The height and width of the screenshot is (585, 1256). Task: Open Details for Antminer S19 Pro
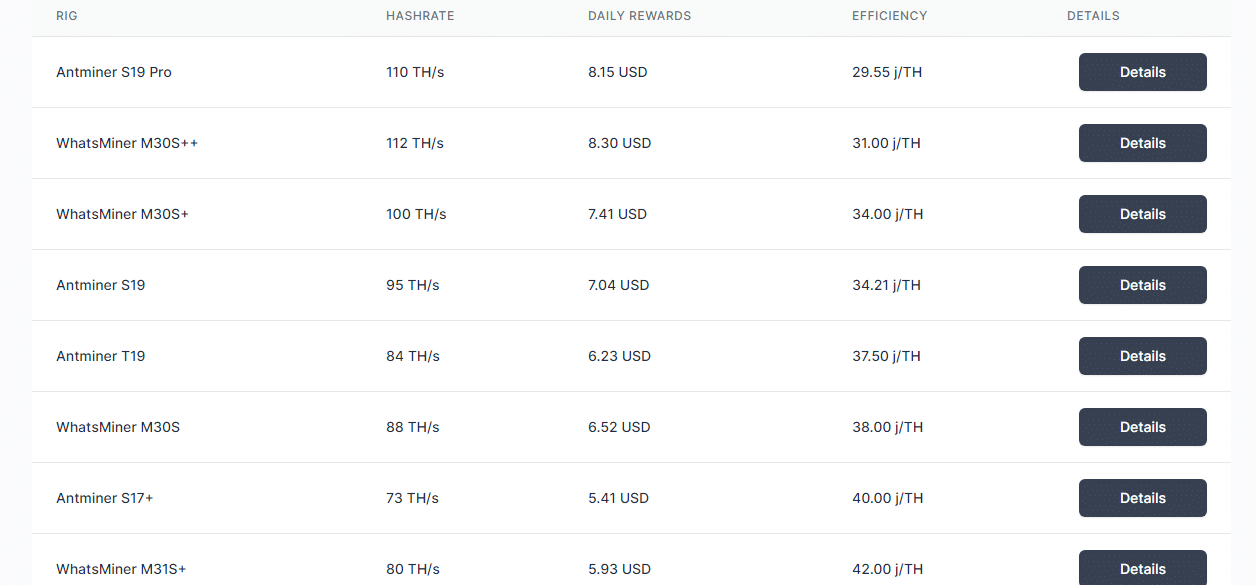tap(1142, 72)
